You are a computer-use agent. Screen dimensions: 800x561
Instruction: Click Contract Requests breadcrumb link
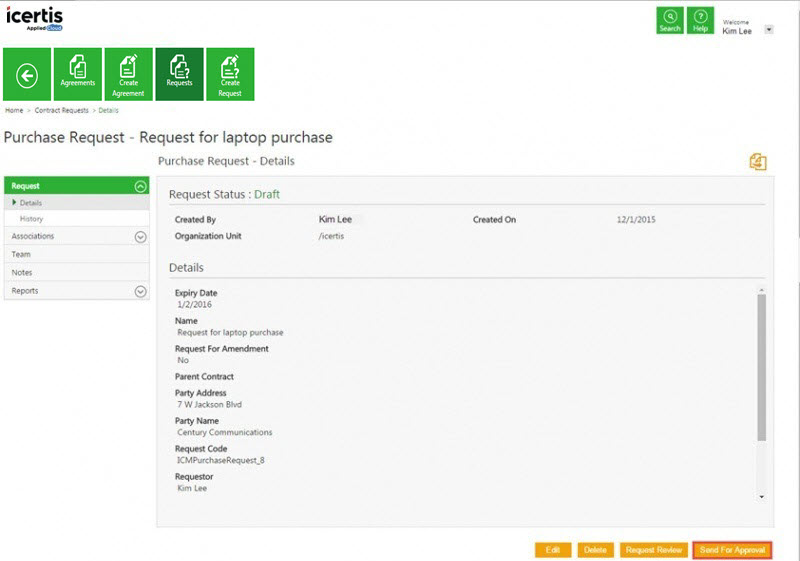(x=62, y=110)
